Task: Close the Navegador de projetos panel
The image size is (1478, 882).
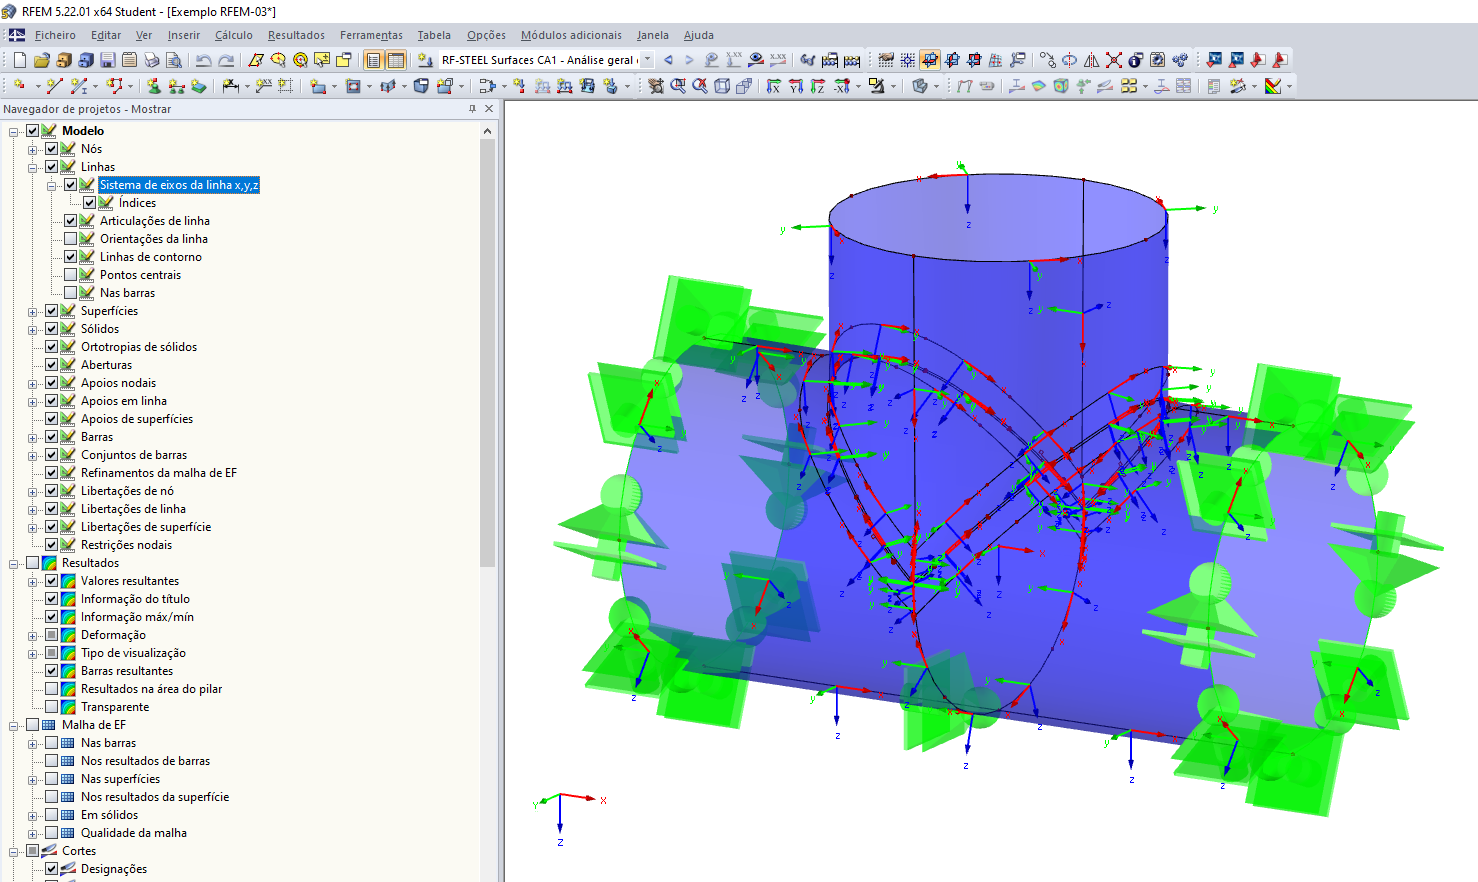Action: (x=489, y=109)
